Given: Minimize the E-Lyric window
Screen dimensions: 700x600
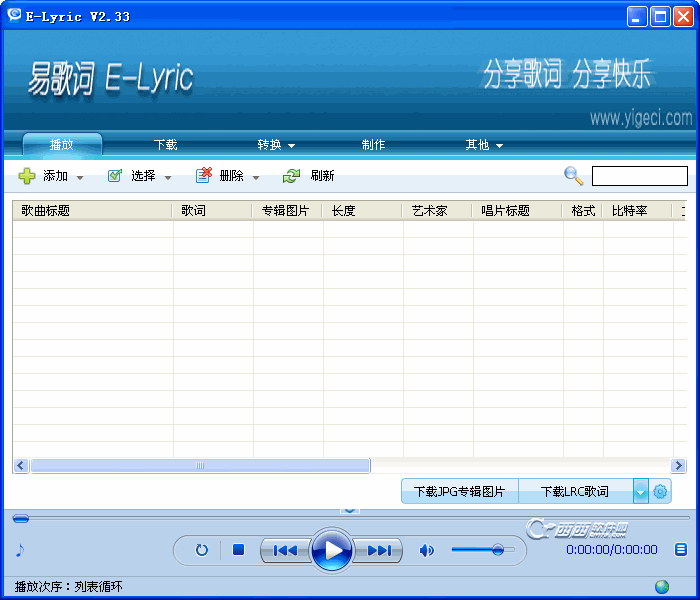Looking at the screenshot, I should [x=637, y=17].
